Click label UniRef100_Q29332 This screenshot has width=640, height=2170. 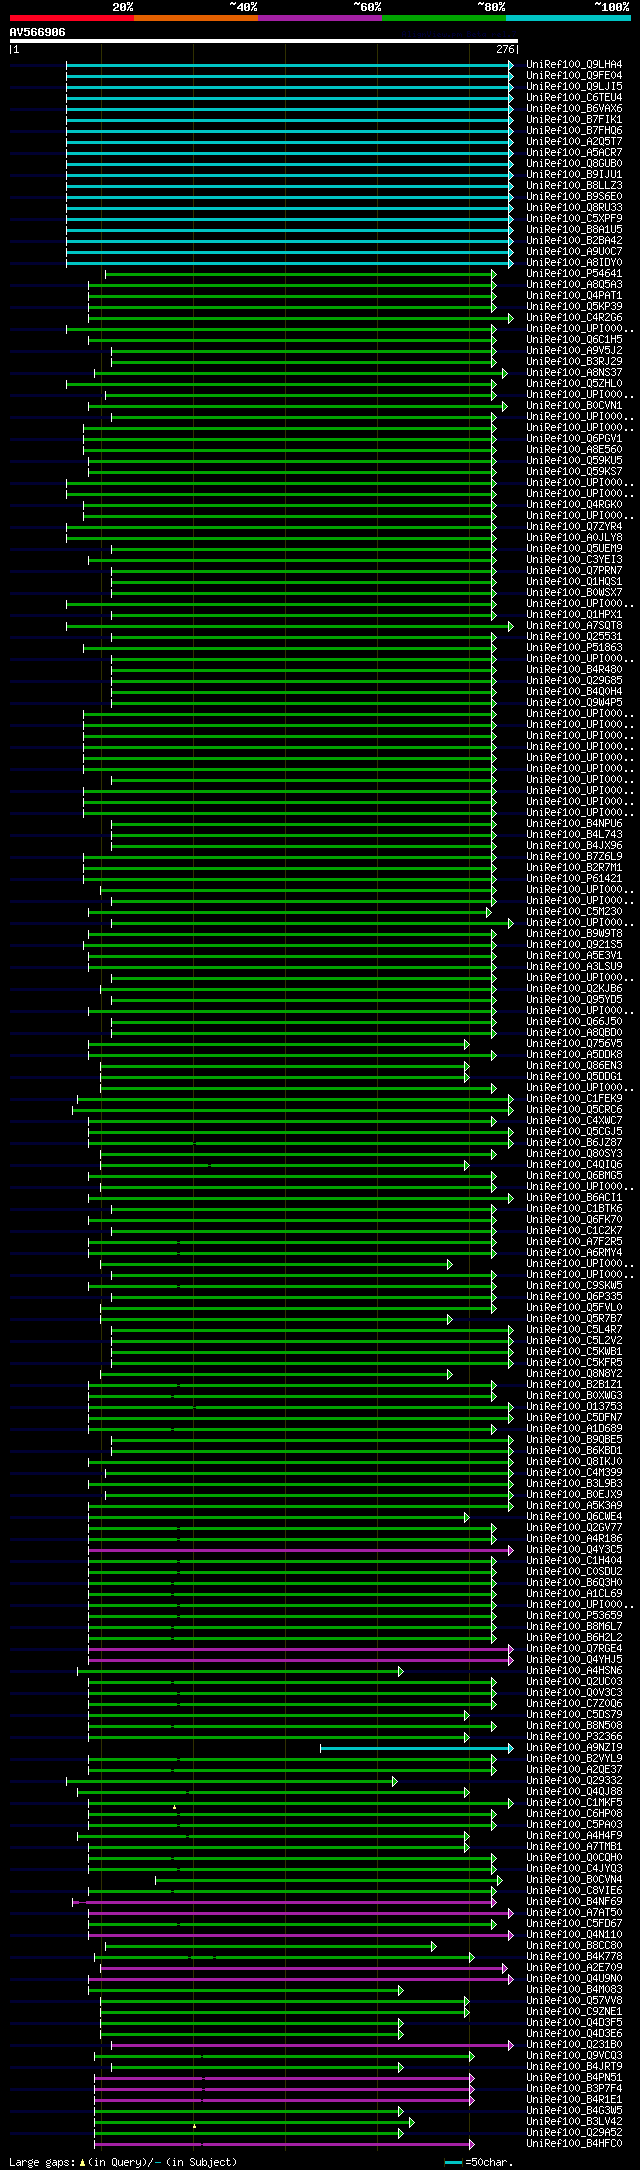tap(574, 1781)
